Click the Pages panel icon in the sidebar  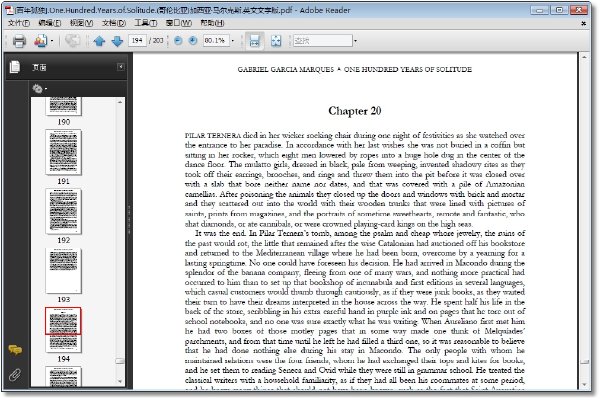[15, 67]
